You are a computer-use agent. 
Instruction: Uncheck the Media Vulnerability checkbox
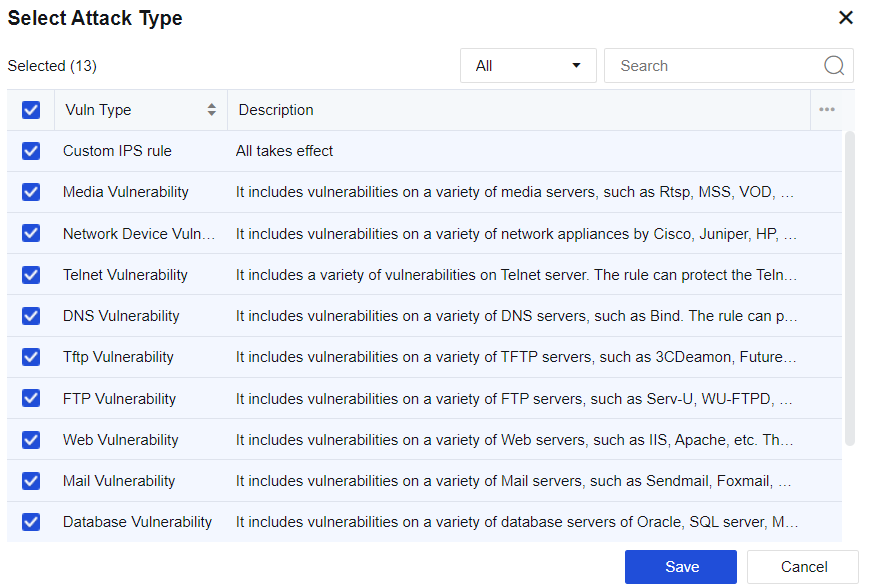(31, 192)
